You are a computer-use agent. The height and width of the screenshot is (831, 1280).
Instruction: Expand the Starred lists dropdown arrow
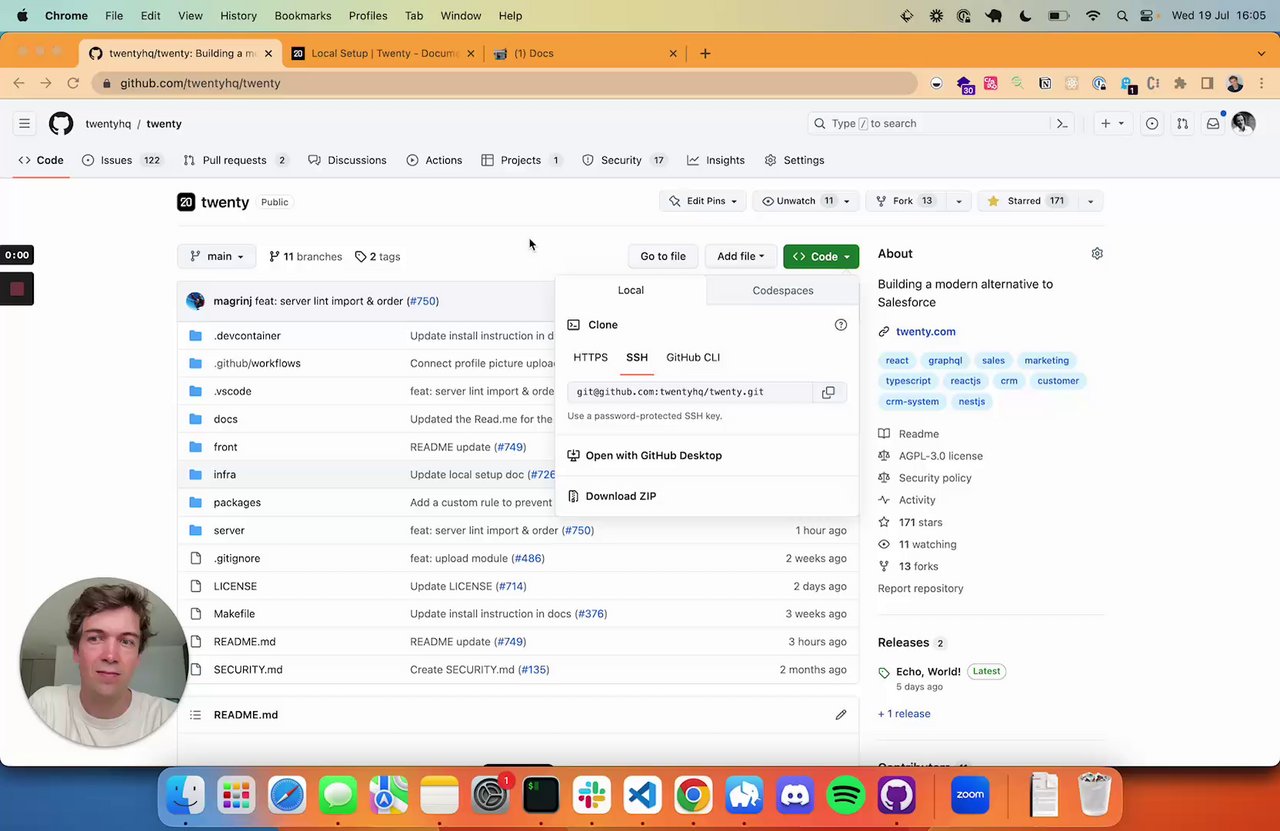[x=1090, y=201]
